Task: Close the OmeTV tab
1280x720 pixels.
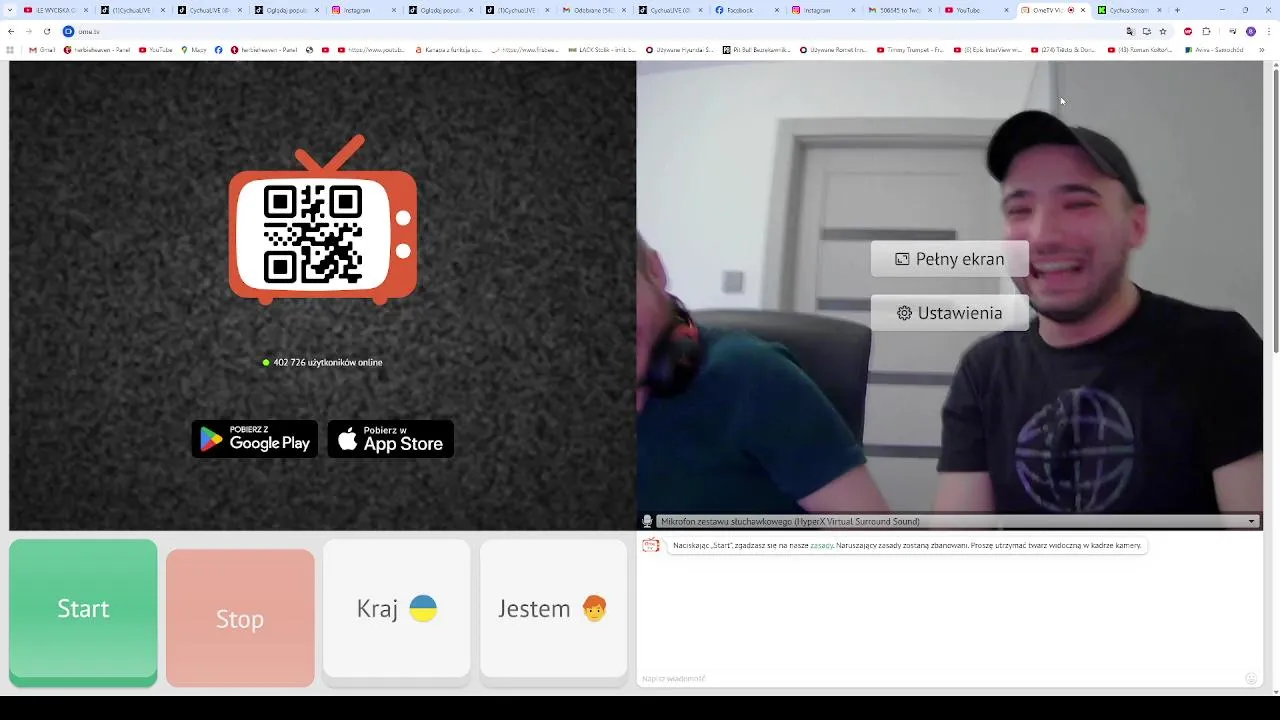Action: tap(1083, 10)
